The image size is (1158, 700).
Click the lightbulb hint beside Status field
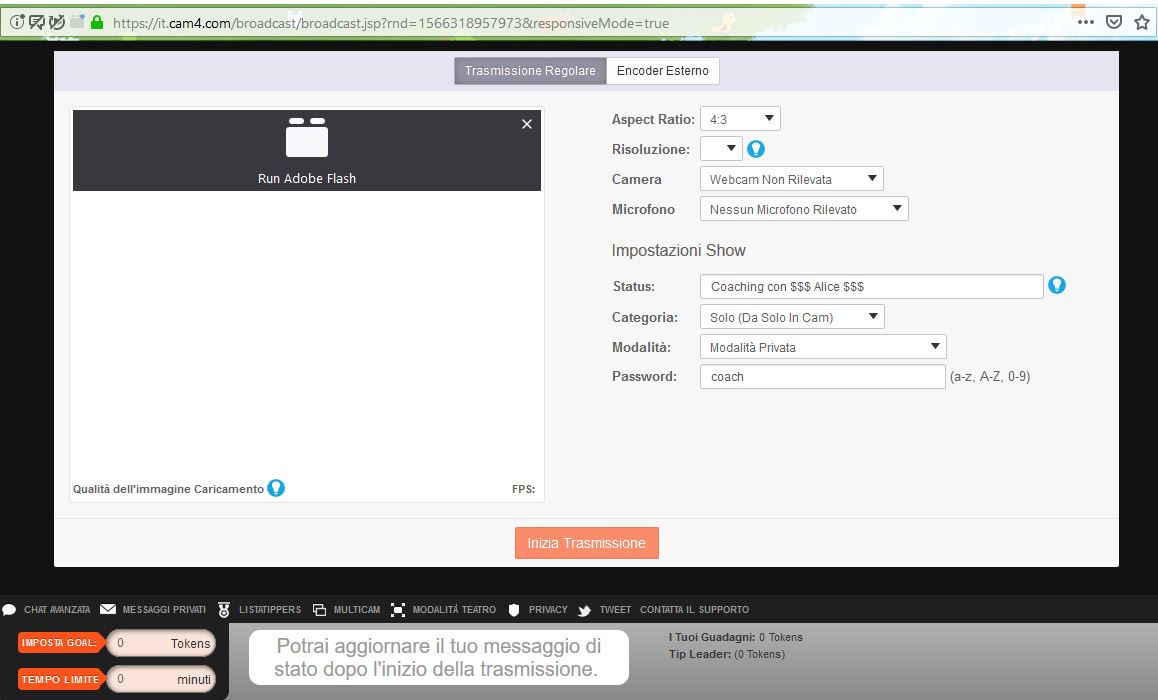coord(1056,286)
